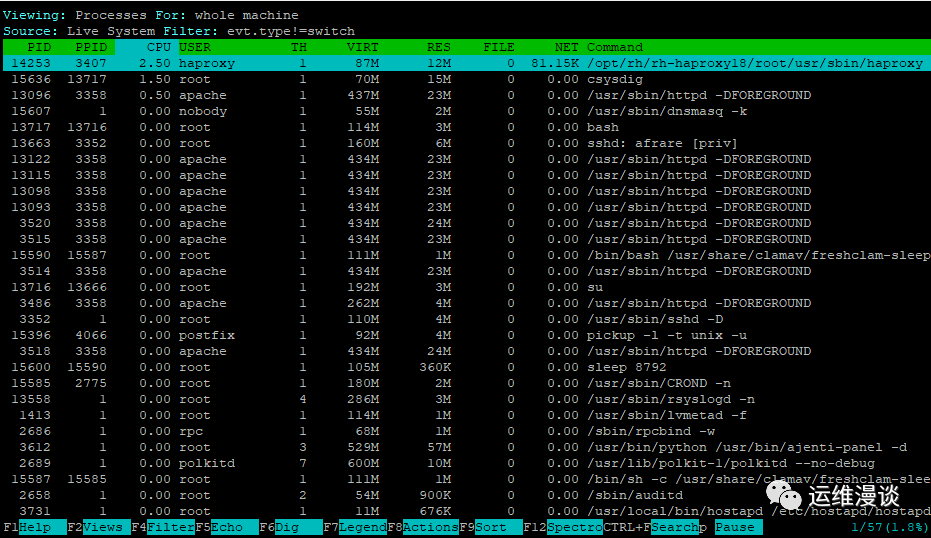Select the ajenti-panel python process row
This screenshot has height=538, width=931.
point(466,448)
